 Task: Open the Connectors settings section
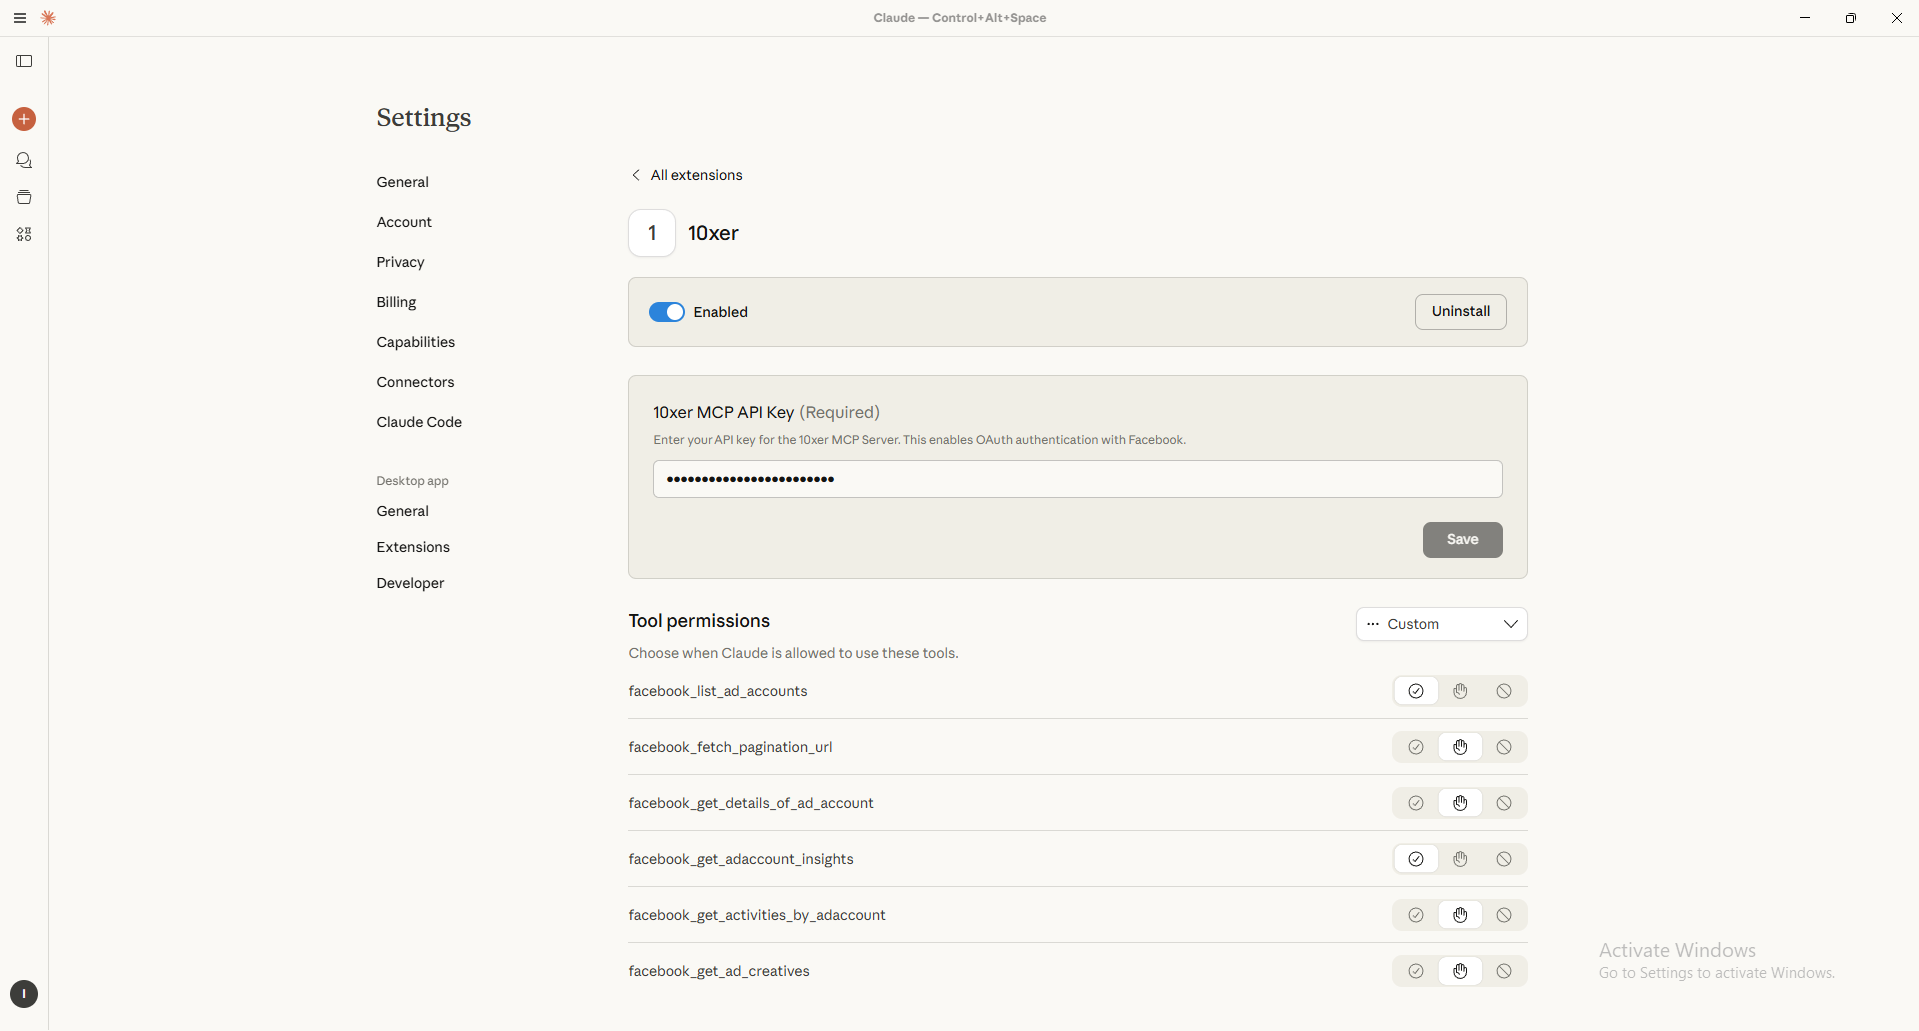click(415, 382)
